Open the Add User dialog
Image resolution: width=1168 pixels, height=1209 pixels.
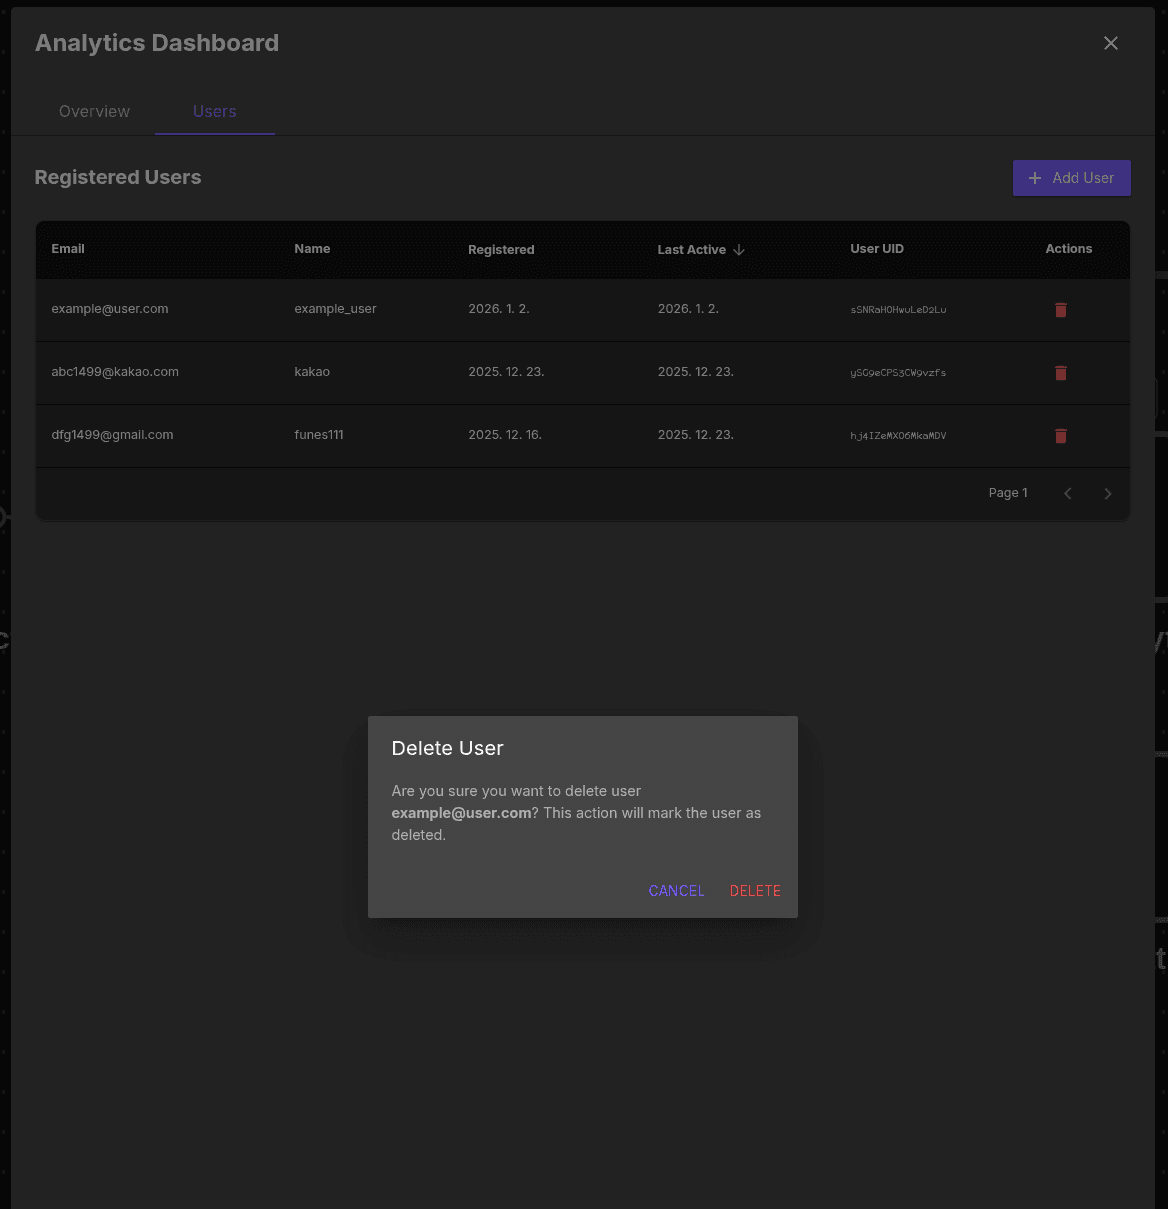point(1071,177)
